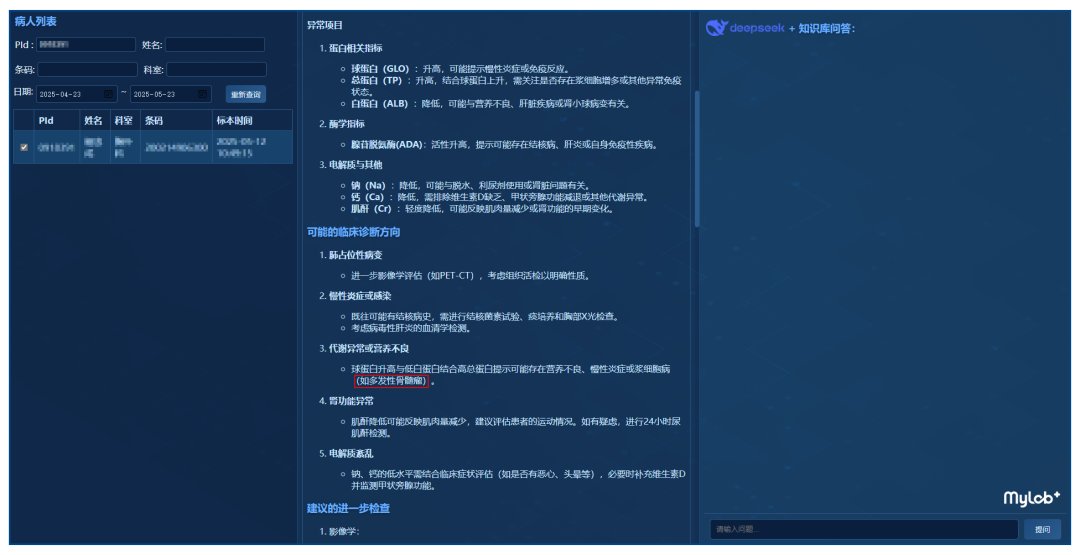The height and width of the screenshot is (555, 1080).
Task: Click the 建议的进一步检查 heading
Action: 349,508
